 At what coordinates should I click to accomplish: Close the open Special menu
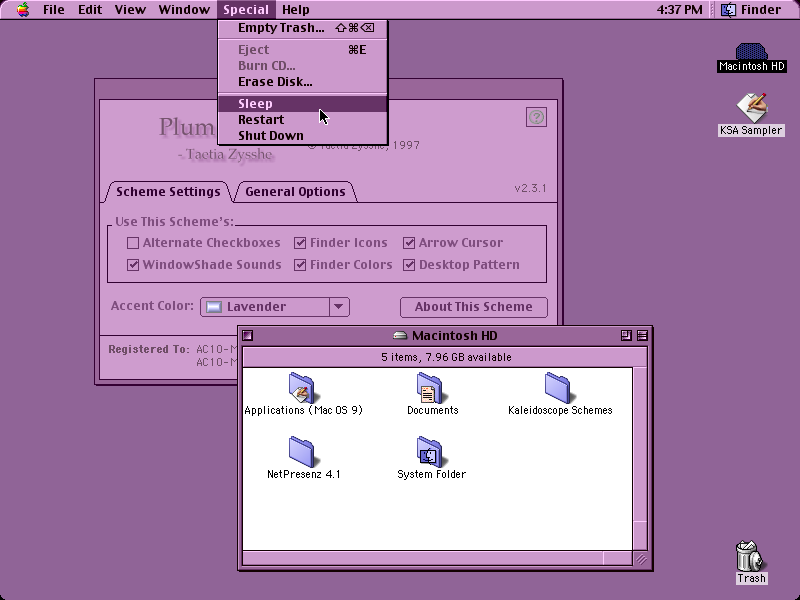click(x=246, y=10)
